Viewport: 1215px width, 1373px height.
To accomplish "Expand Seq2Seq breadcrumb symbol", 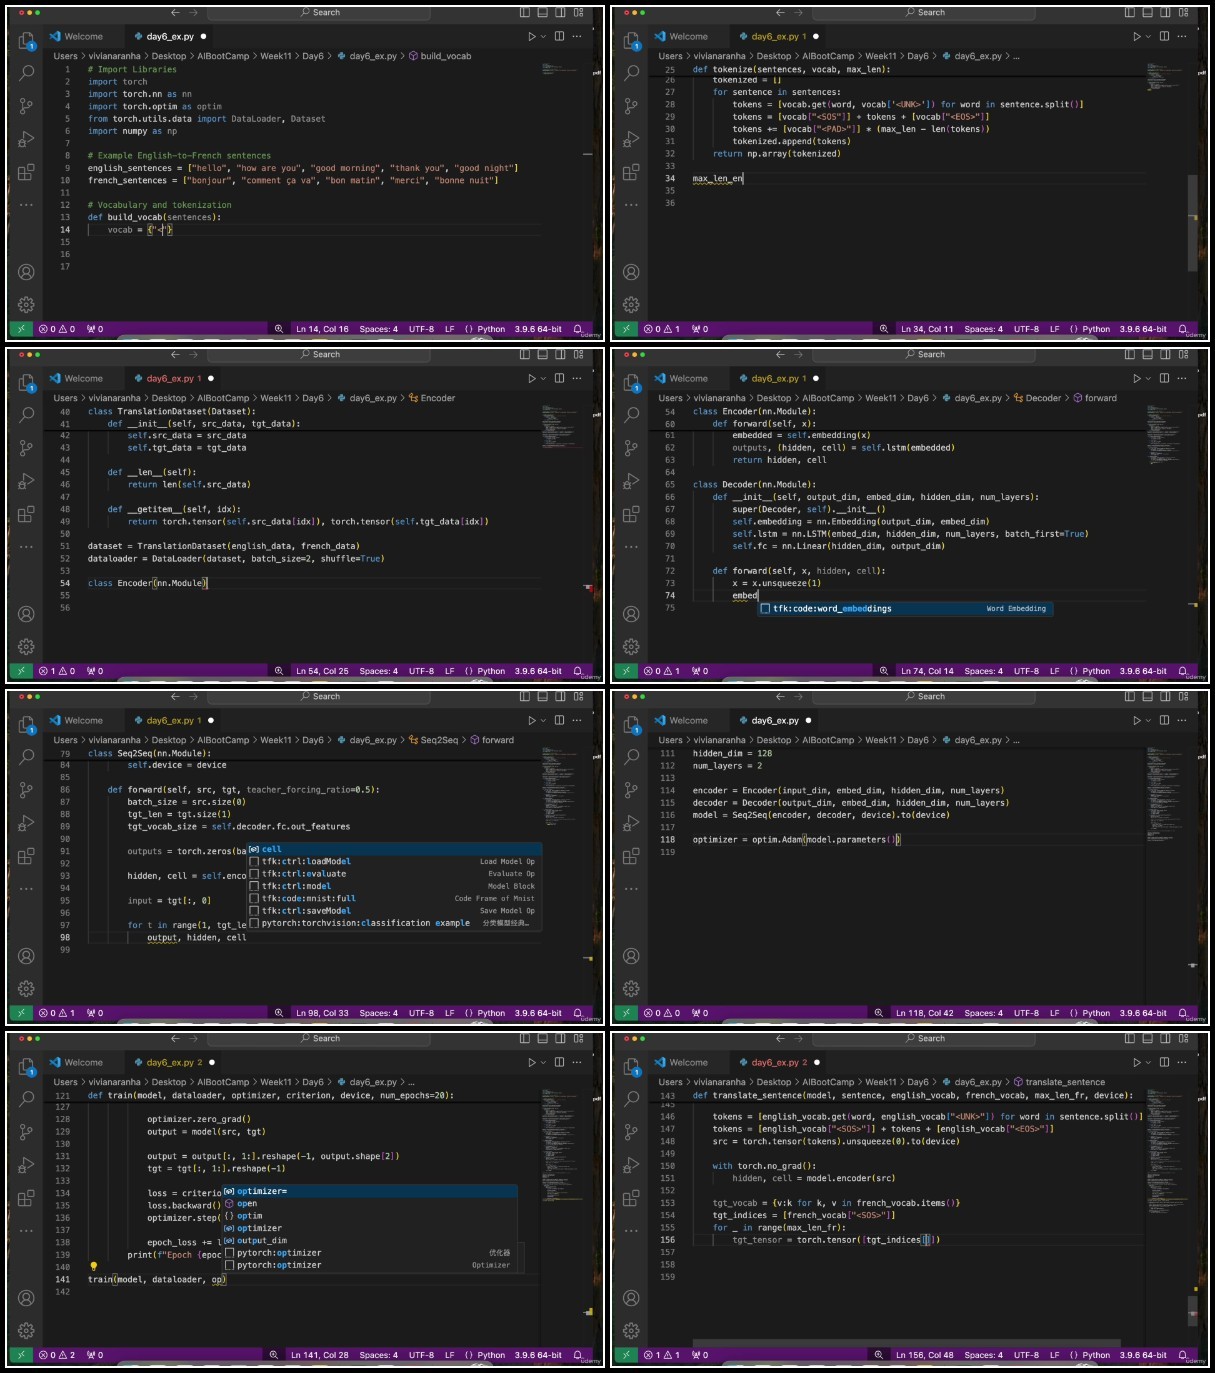I will [433, 740].
